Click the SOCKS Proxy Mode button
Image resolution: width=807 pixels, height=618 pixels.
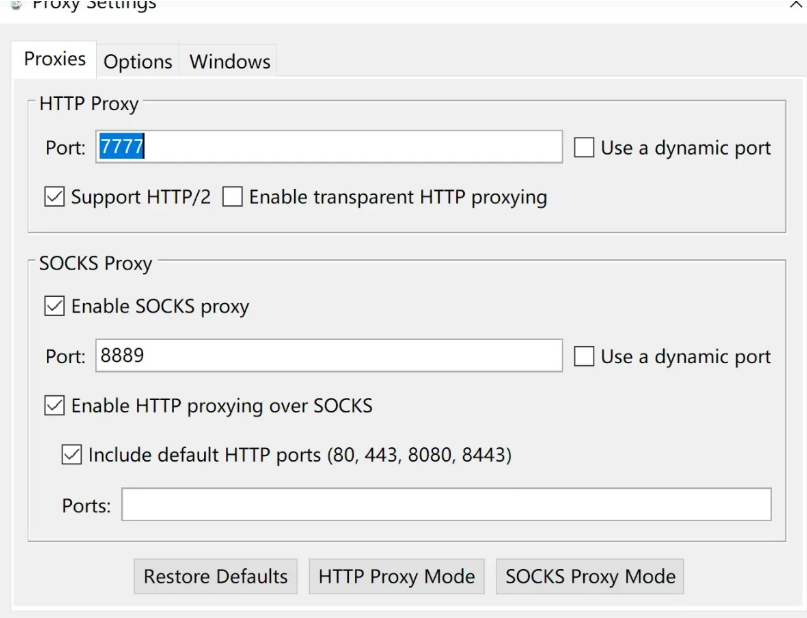[590, 576]
